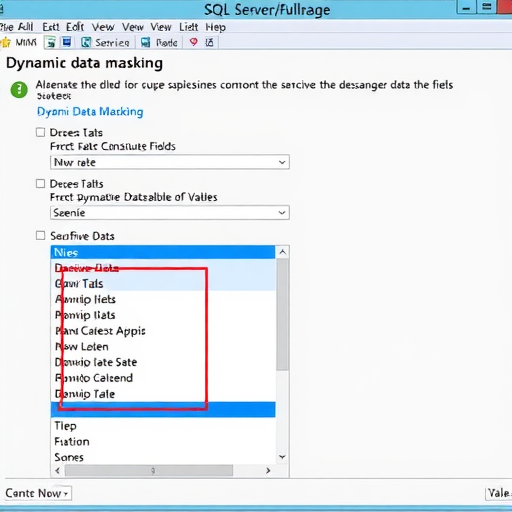
Task: Click the red heart toolbar icon
Action: (193, 42)
